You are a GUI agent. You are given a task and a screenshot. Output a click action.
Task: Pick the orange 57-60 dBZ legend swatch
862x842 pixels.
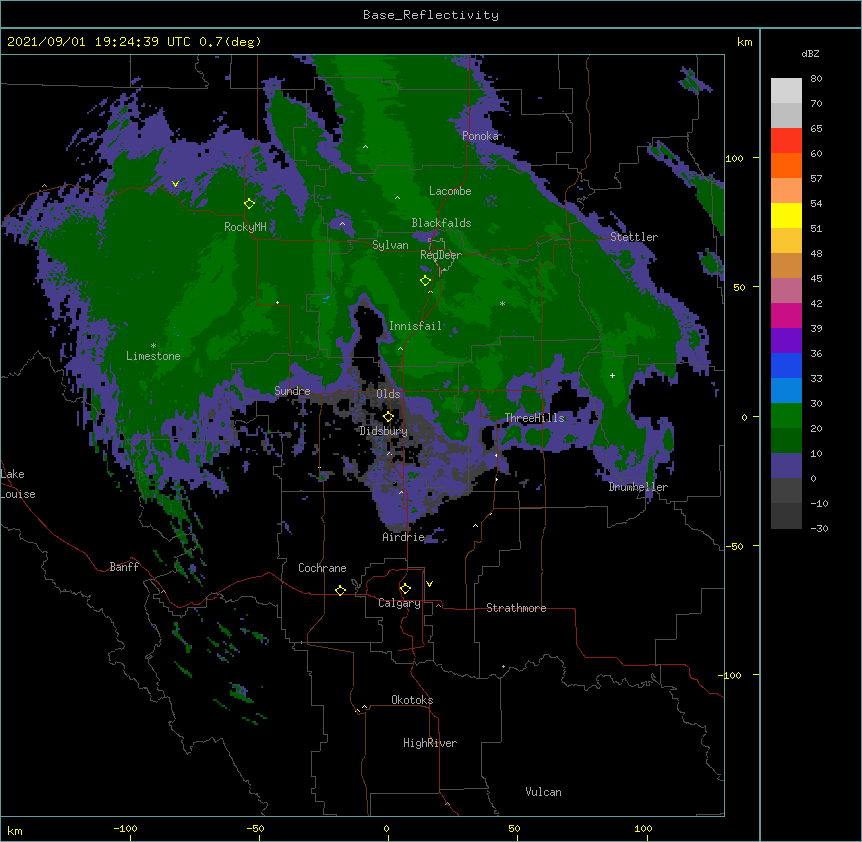(786, 165)
